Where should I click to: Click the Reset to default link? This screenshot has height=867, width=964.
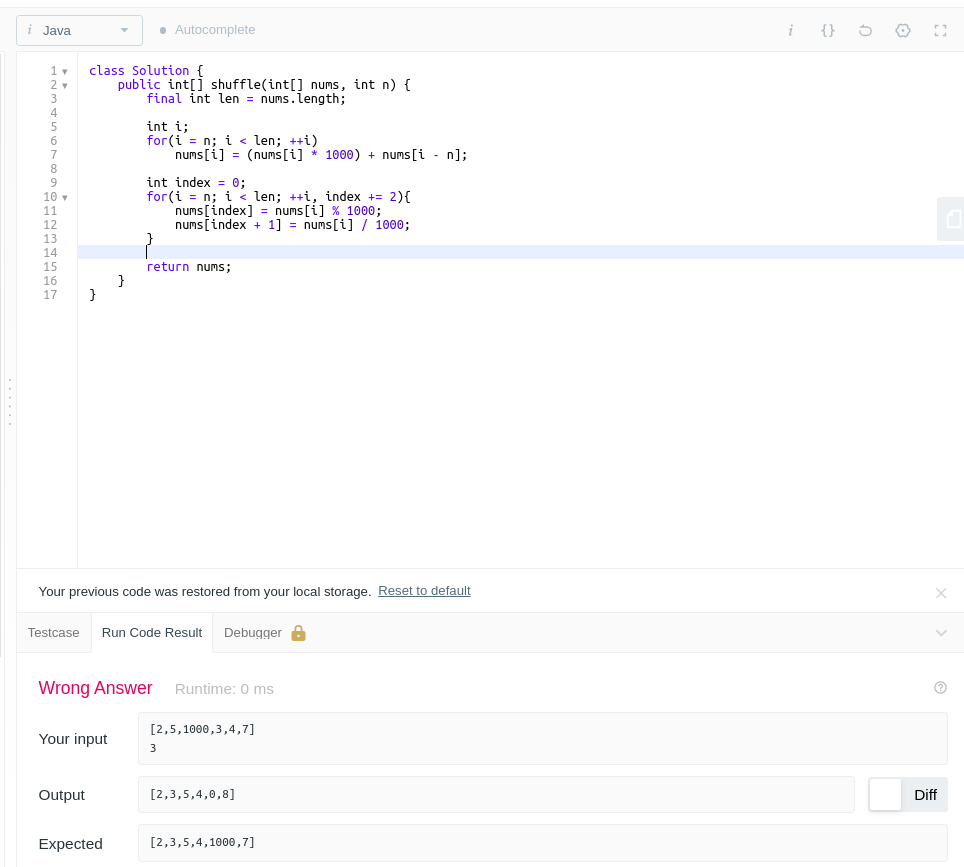tap(424, 591)
